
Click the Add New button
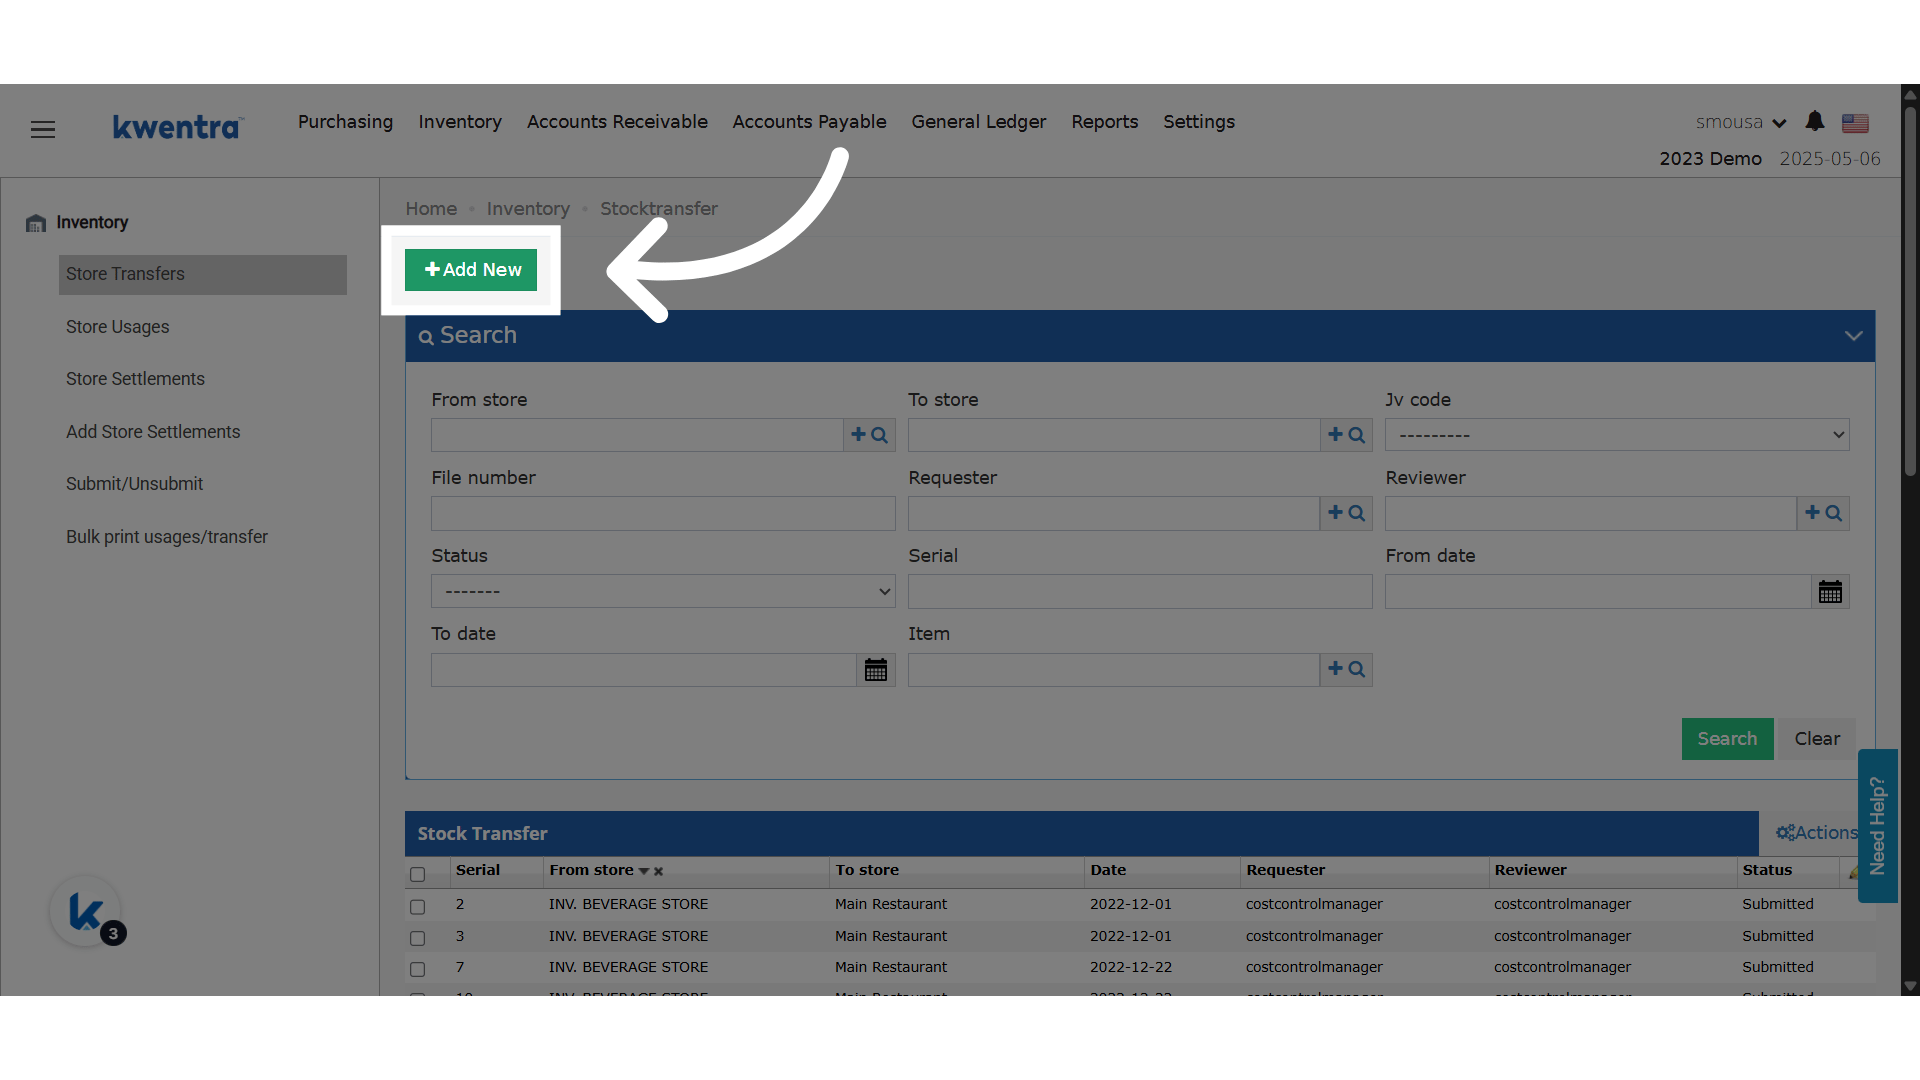click(471, 270)
